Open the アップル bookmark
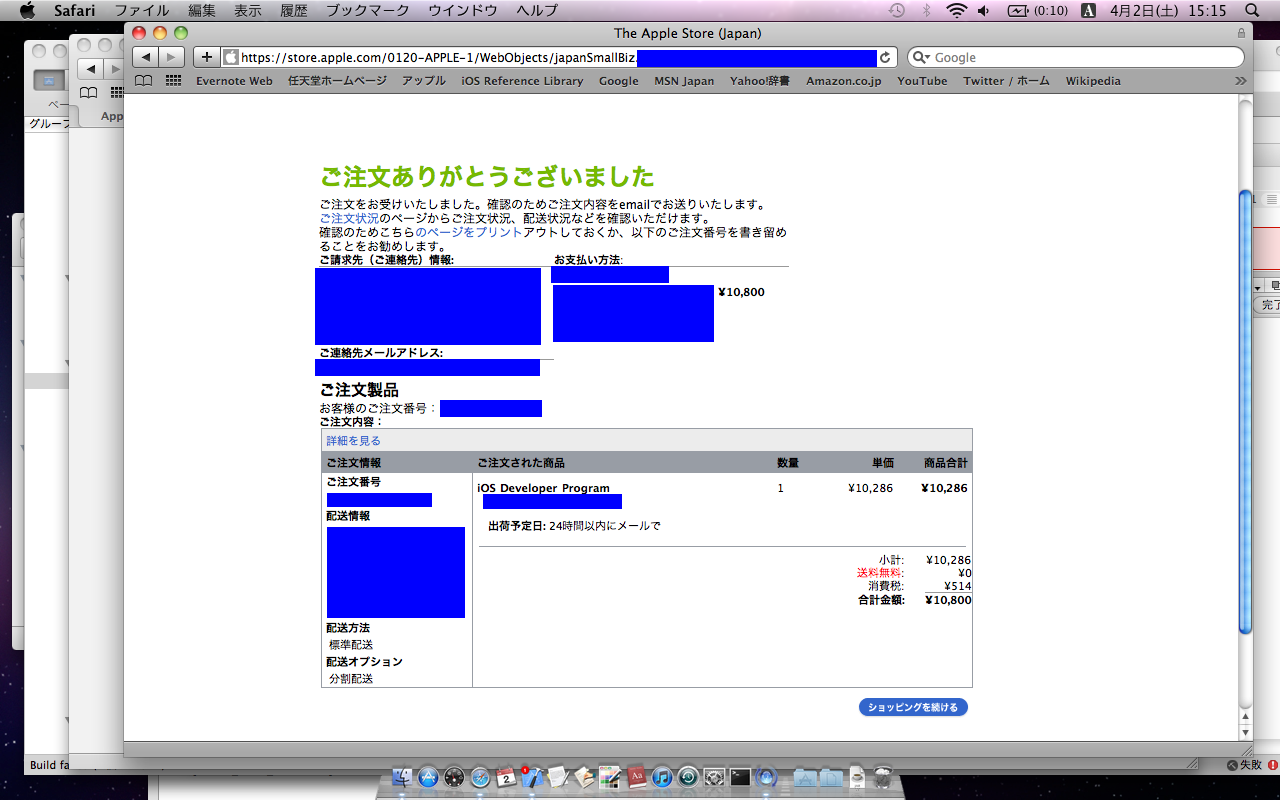Viewport: 1280px width, 800px height. [424, 81]
